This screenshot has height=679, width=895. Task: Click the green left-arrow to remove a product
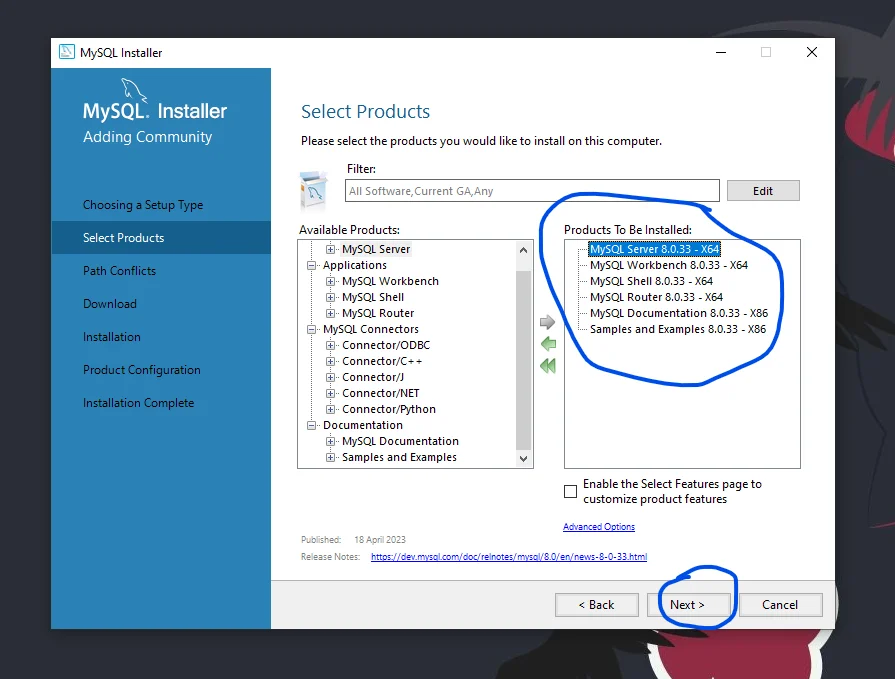point(548,344)
